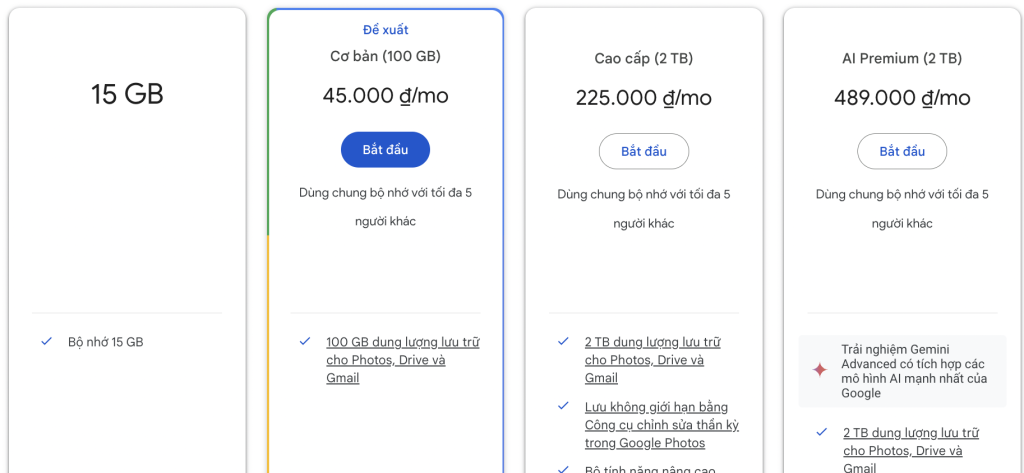Click checkmark beside Cao cấp 2 TB storage
This screenshot has width=1024, height=473.
click(564, 341)
